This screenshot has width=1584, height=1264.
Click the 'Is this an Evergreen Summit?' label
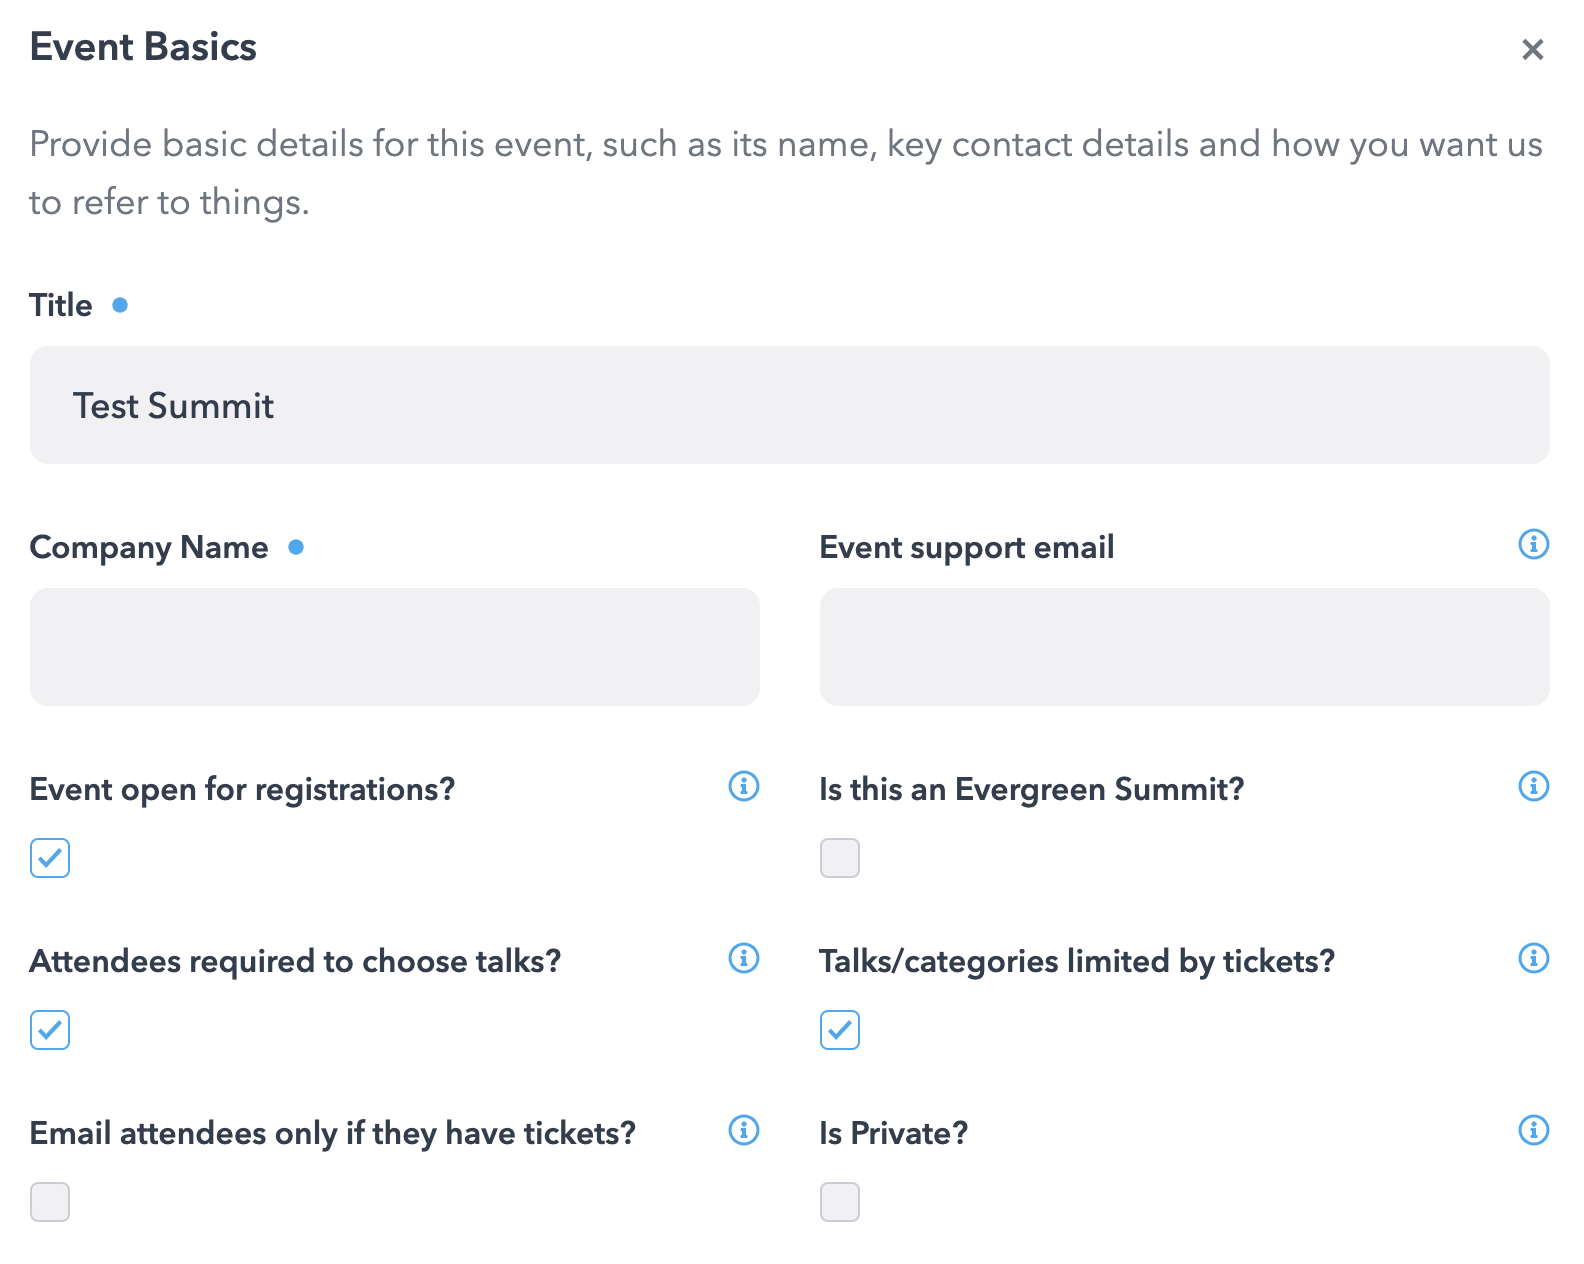pyautogui.click(x=1032, y=789)
